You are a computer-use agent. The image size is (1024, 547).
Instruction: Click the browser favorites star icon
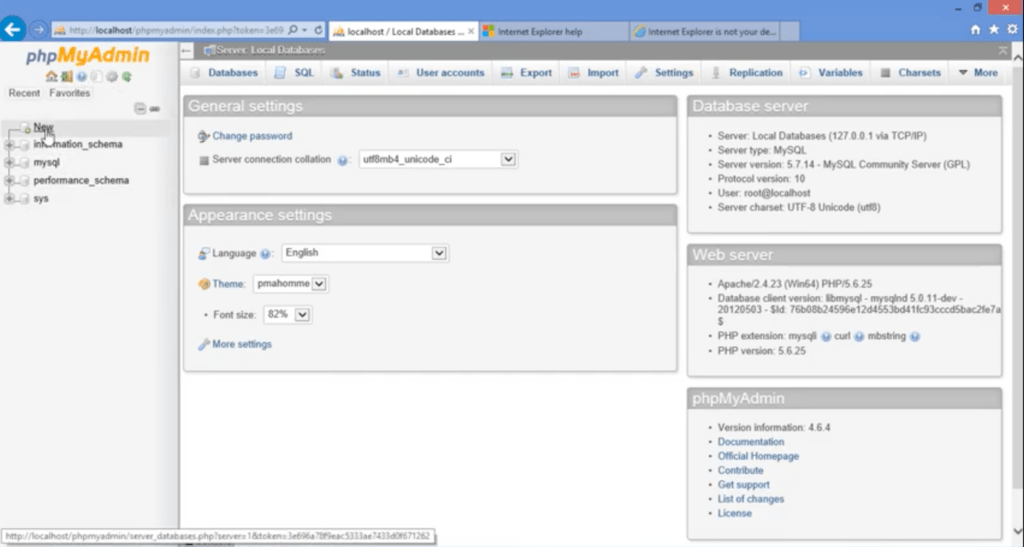pyautogui.click(x=993, y=29)
